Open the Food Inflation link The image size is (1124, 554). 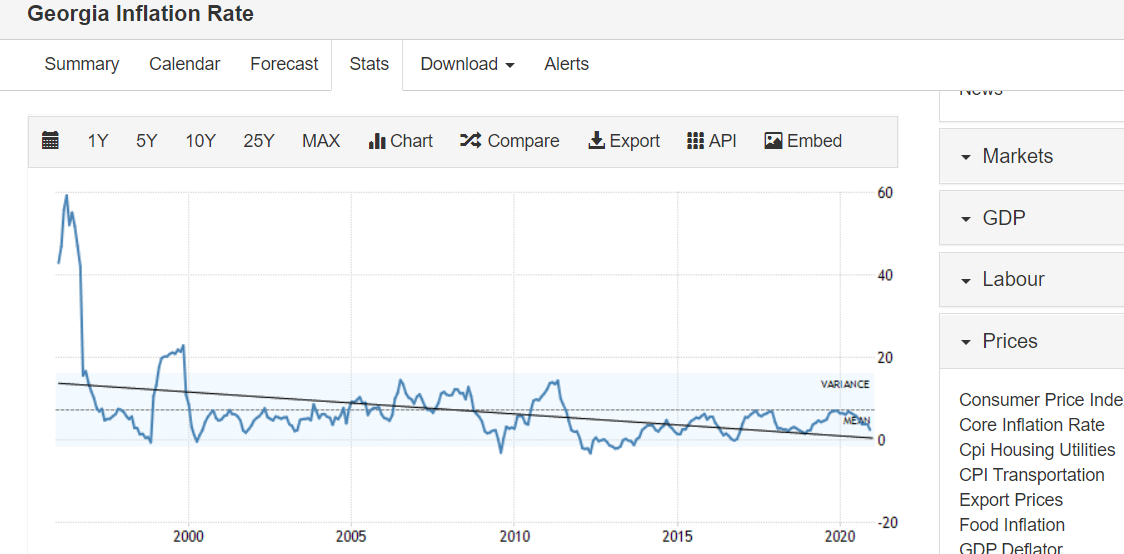click(1011, 525)
